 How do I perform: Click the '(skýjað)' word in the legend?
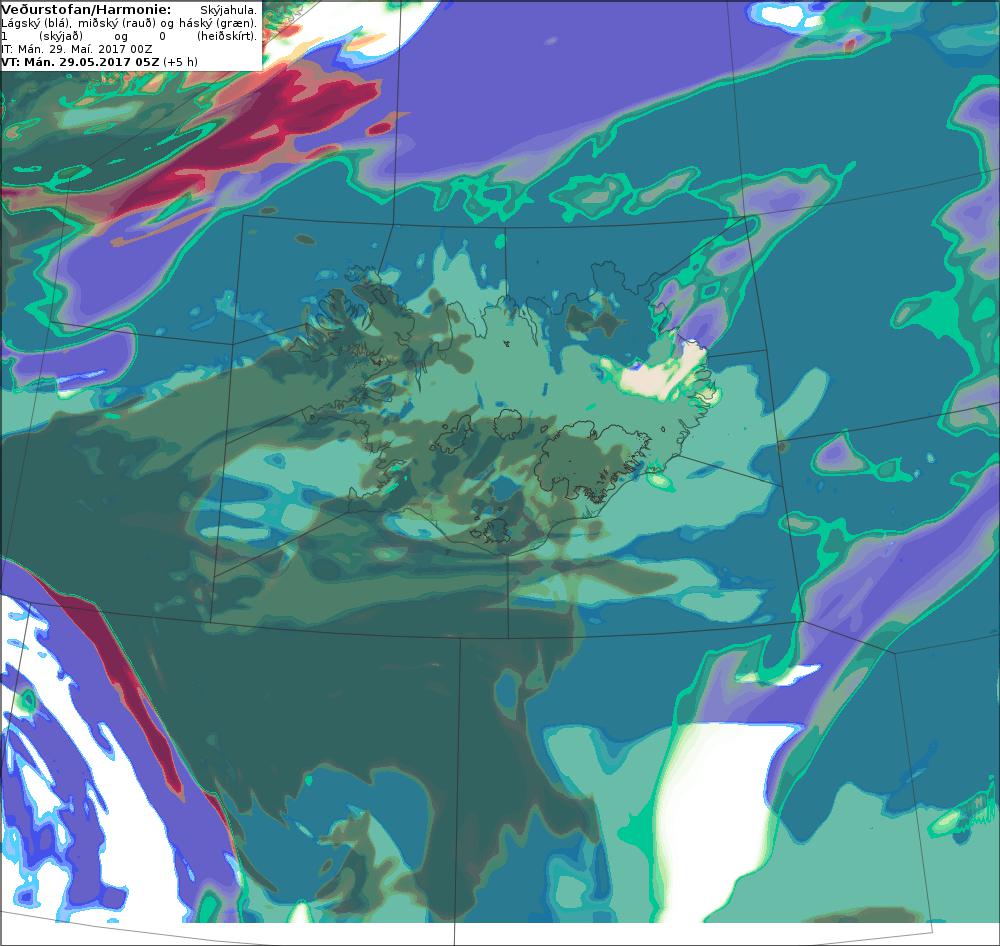(61, 36)
